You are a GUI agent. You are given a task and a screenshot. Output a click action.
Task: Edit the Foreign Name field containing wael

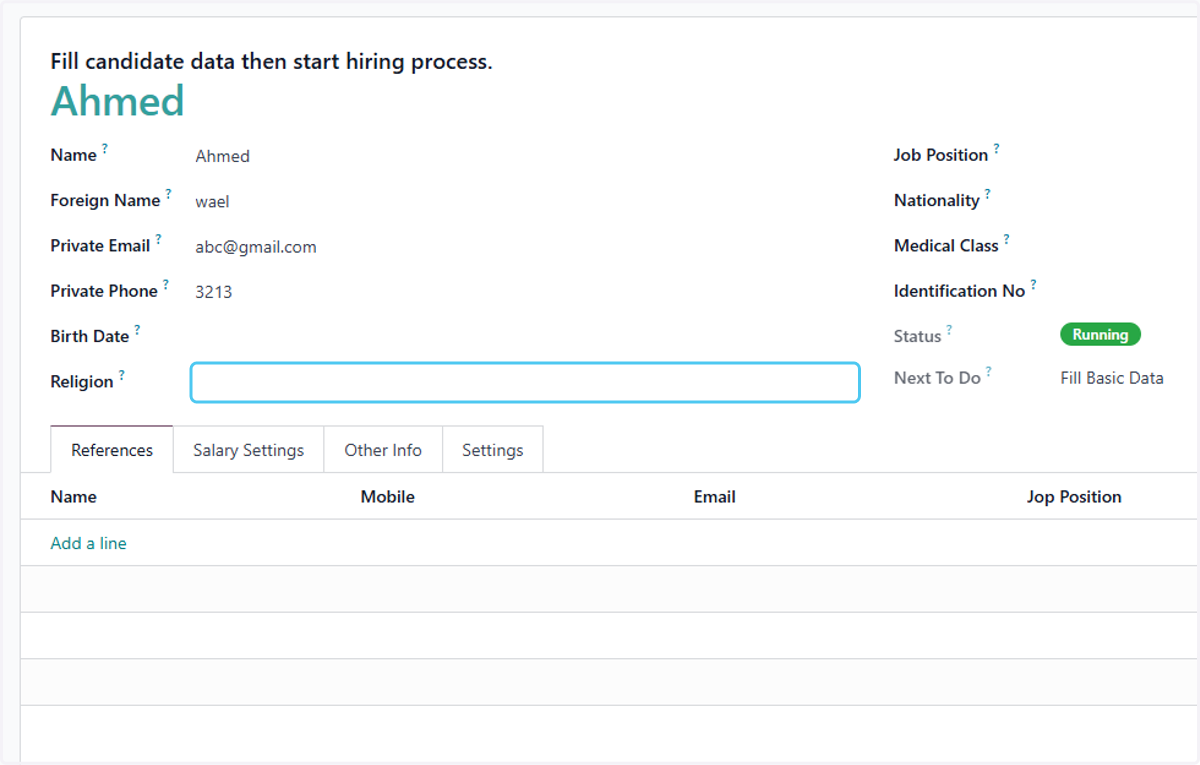pos(525,201)
